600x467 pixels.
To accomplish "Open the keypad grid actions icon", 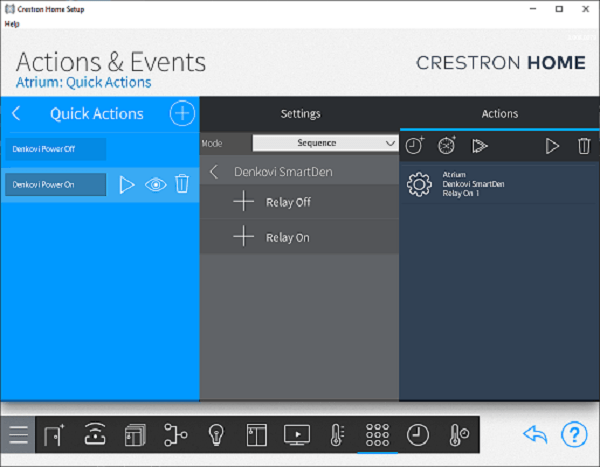I will click(377, 434).
